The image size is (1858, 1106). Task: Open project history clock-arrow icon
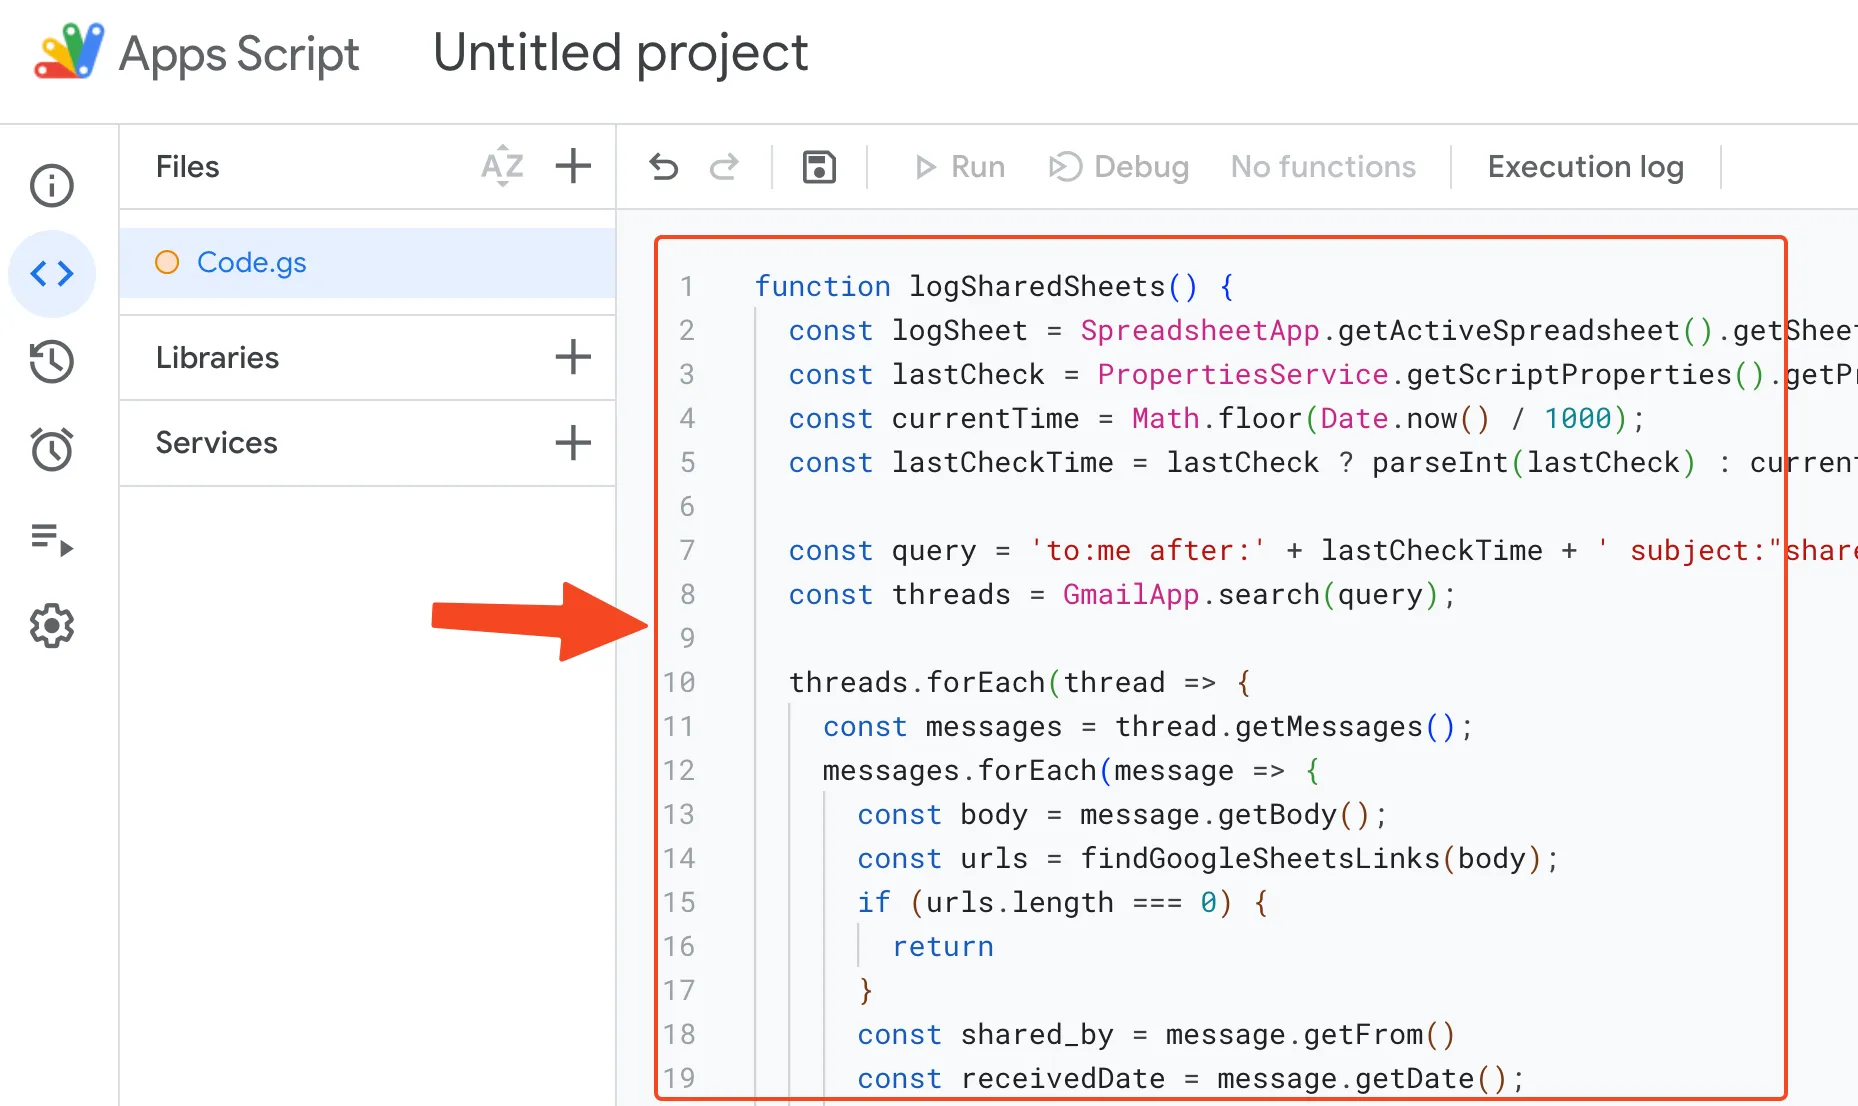[x=52, y=361]
